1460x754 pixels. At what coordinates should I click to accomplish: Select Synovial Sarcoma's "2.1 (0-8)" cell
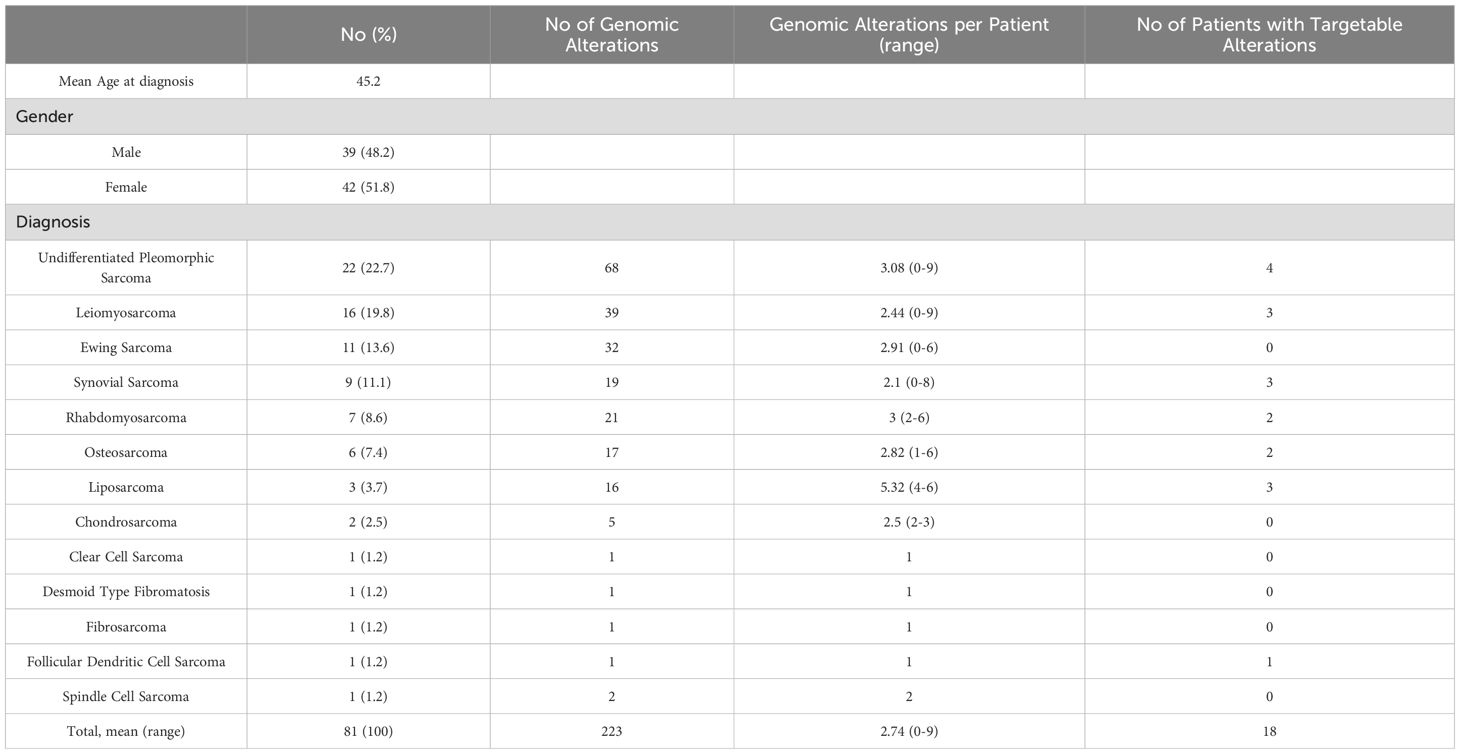tap(908, 383)
